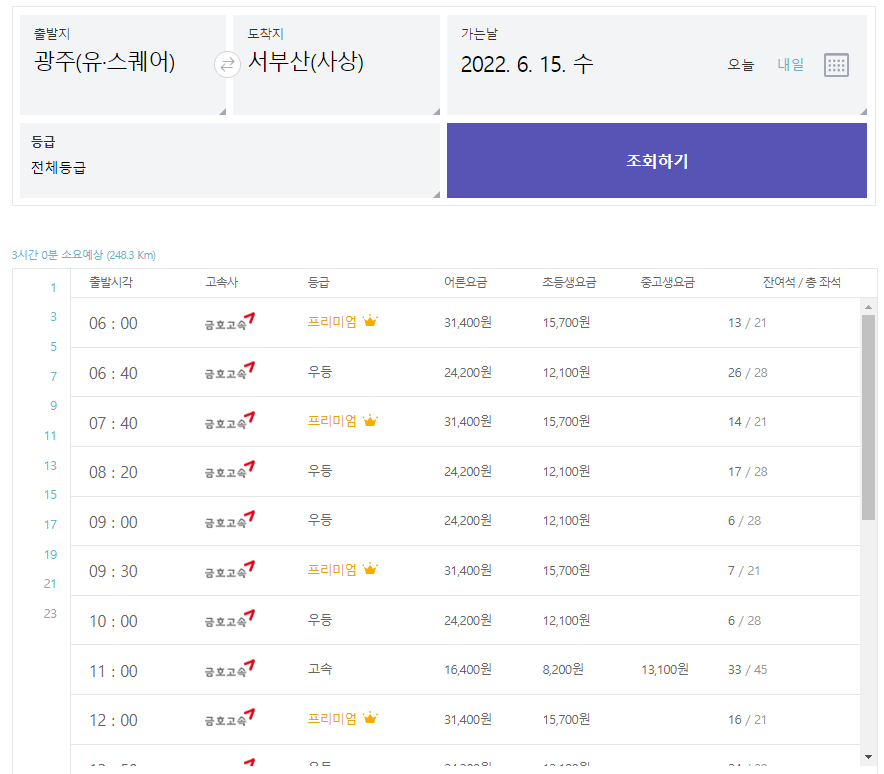This screenshot has height=774, width=884.
Task: Jump to hour 5 in time index
Action: click(x=53, y=347)
